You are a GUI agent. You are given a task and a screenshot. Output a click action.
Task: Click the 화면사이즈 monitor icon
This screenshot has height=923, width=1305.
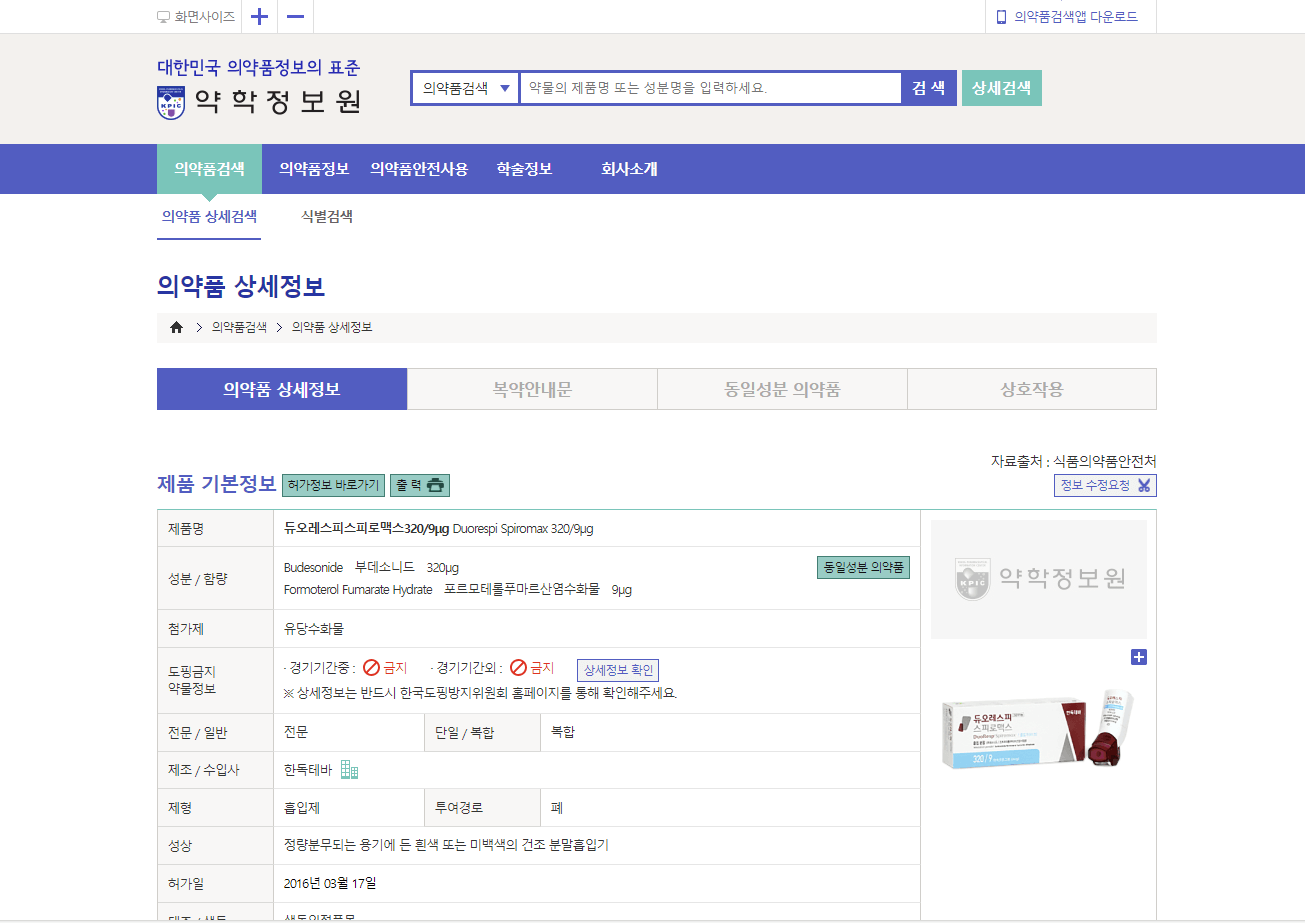point(163,16)
